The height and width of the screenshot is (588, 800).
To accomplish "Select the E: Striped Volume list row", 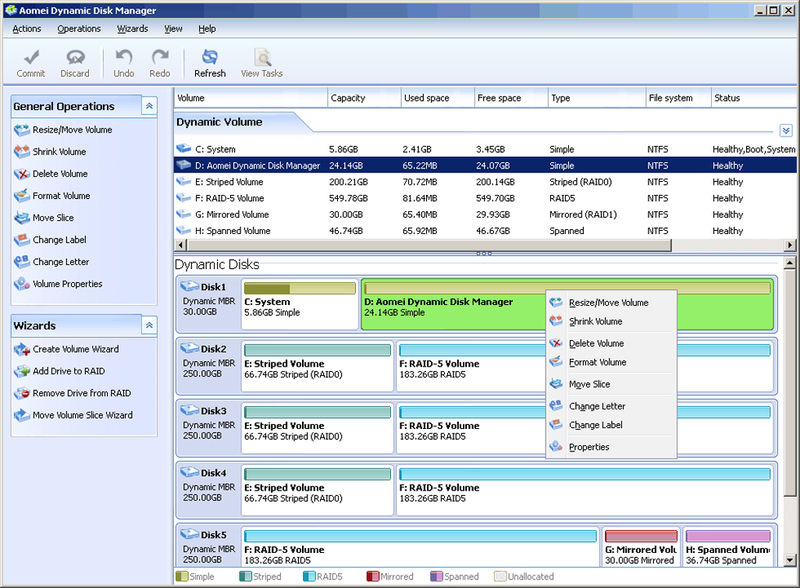I will pos(485,182).
